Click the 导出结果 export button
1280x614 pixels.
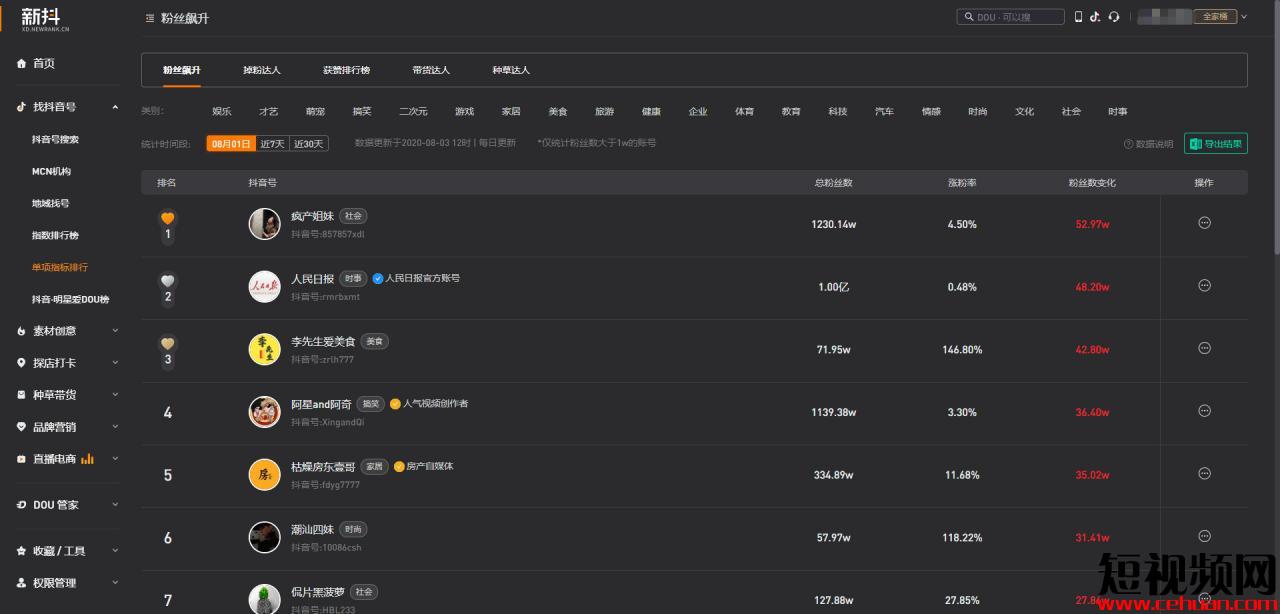click(x=1216, y=144)
